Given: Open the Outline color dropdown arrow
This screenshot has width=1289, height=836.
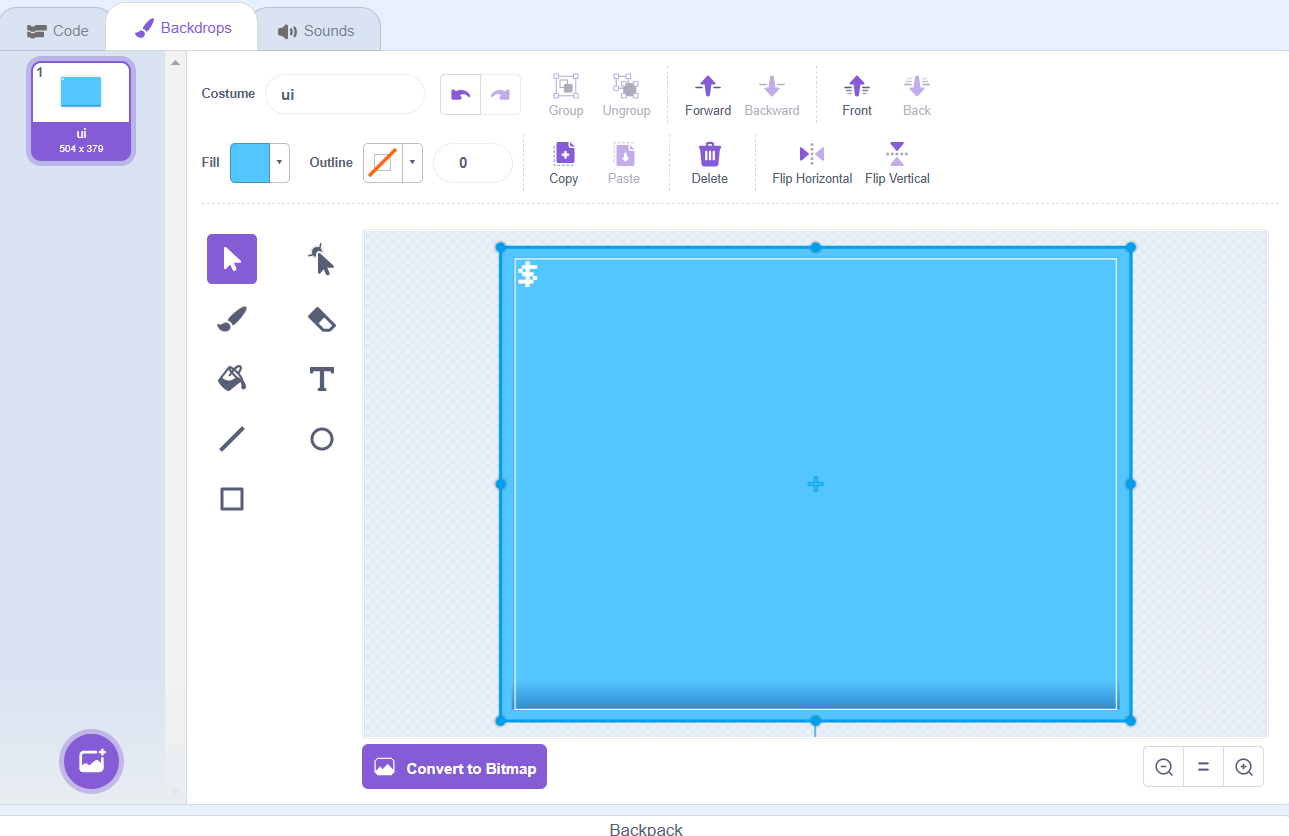Looking at the screenshot, I should (412, 162).
